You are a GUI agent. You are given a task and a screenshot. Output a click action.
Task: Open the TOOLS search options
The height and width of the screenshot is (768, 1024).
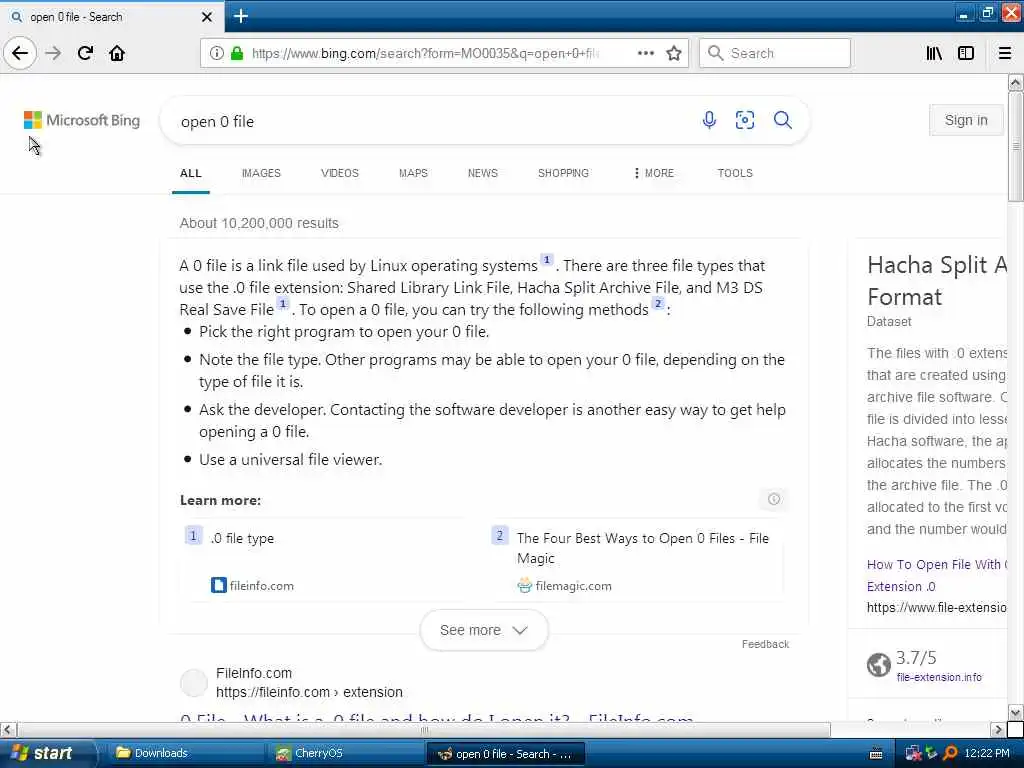(735, 173)
